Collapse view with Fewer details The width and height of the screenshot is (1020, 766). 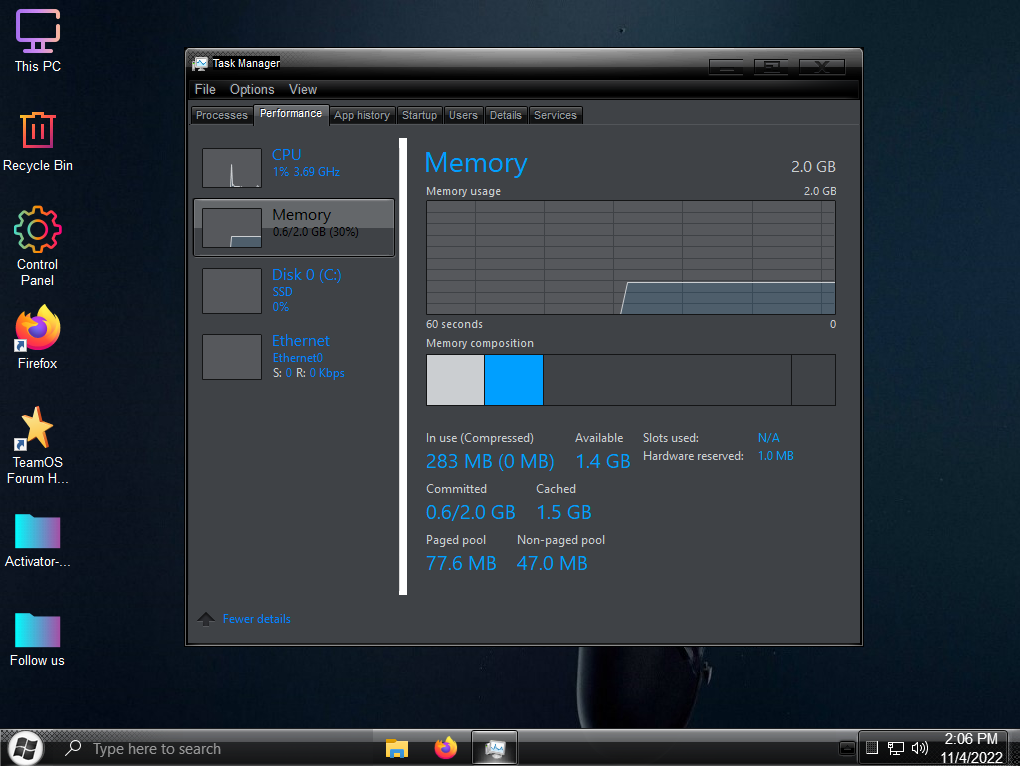tap(256, 619)
